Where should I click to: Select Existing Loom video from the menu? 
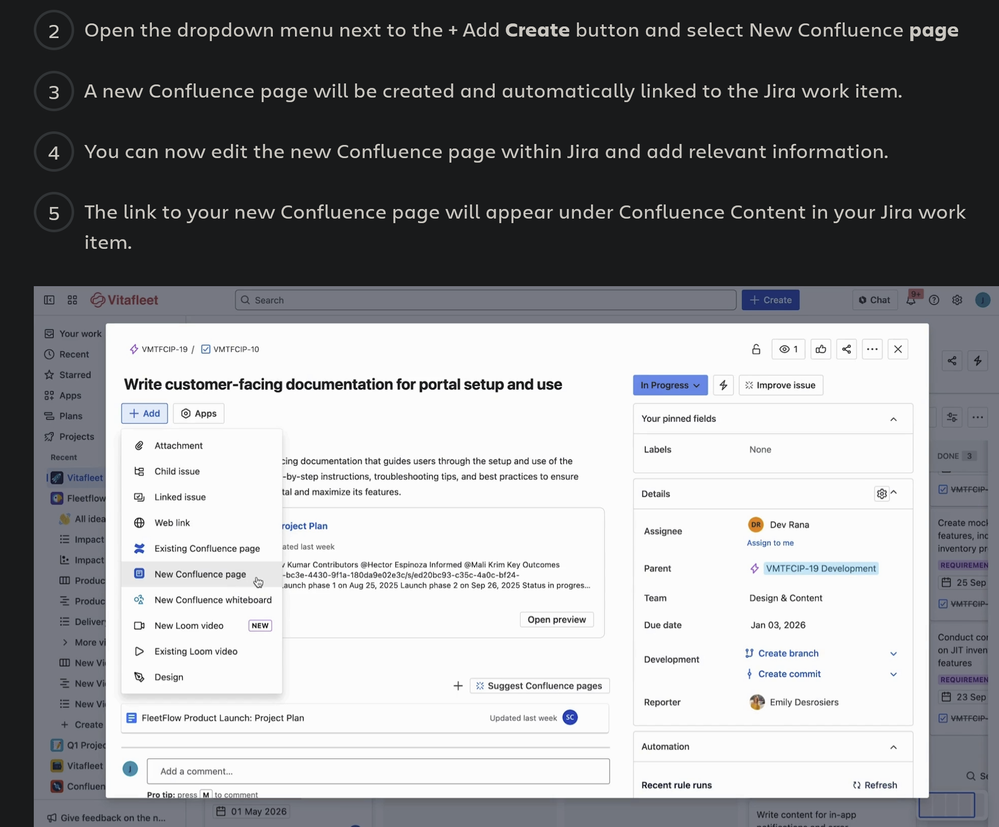click(201, 651)
